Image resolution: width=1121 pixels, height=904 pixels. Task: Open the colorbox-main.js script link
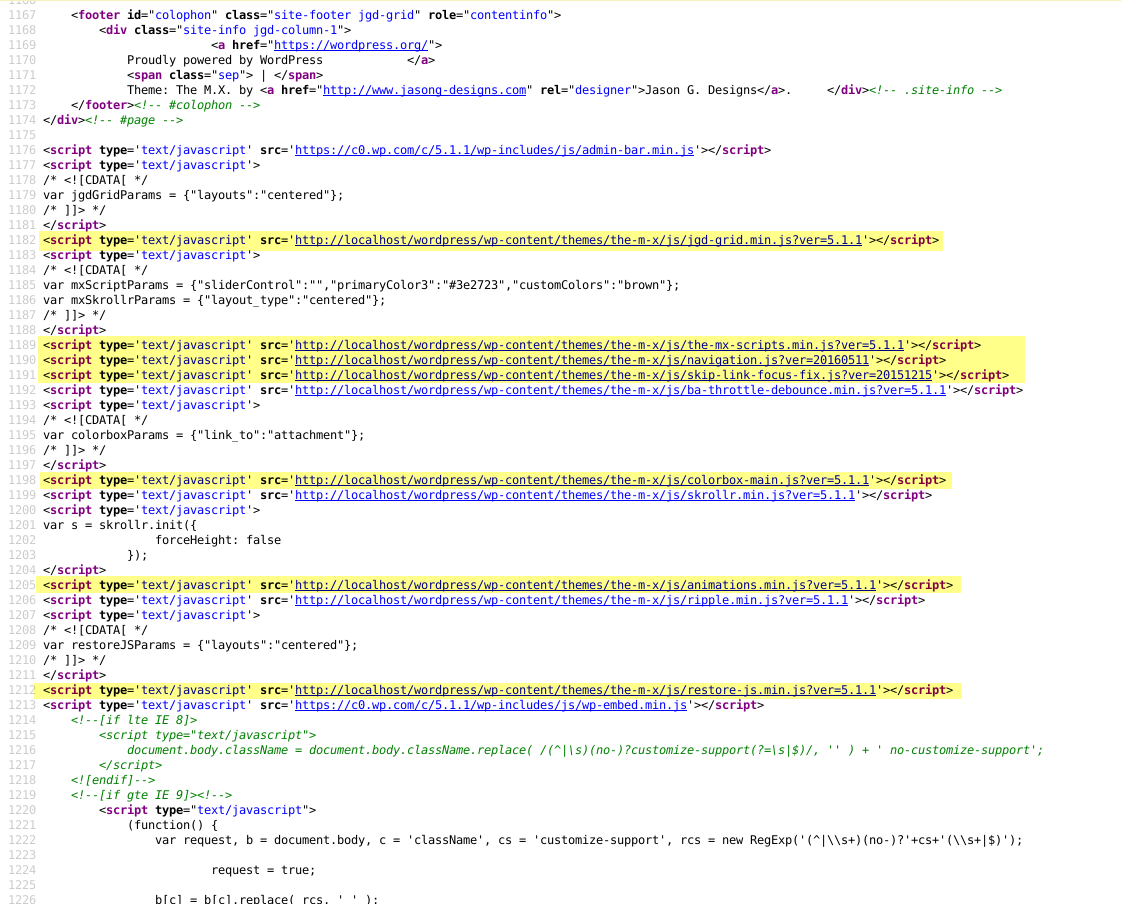tap(582, 481)
